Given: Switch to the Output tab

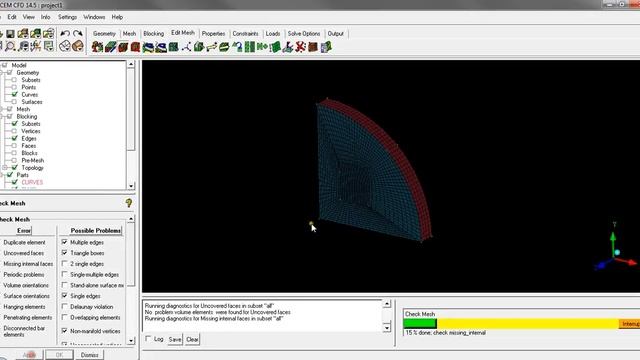Looking at the screenshot, I should point(336,33).
